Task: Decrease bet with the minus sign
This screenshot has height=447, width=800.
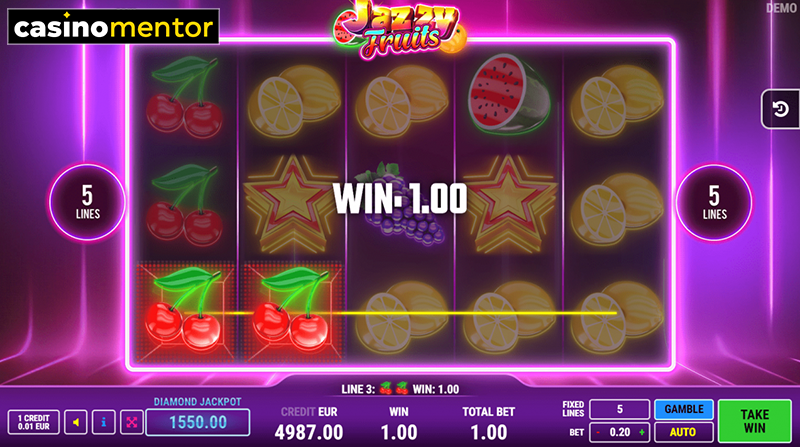Action: pos(598,432)
